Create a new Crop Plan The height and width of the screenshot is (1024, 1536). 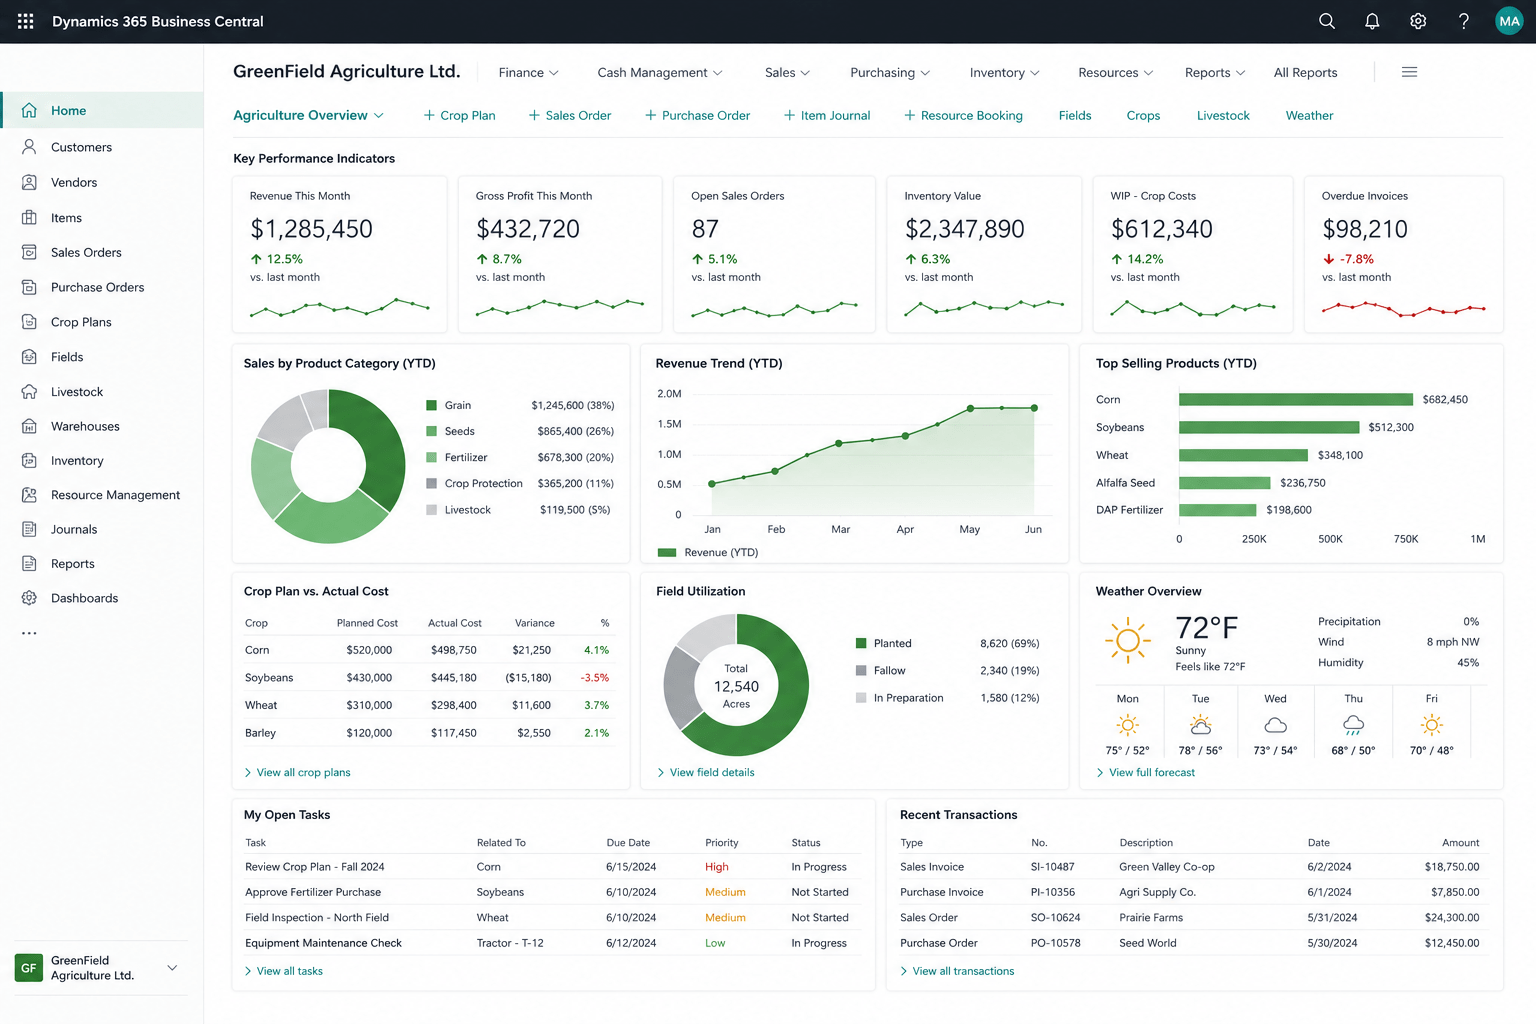tap(459, 116)
